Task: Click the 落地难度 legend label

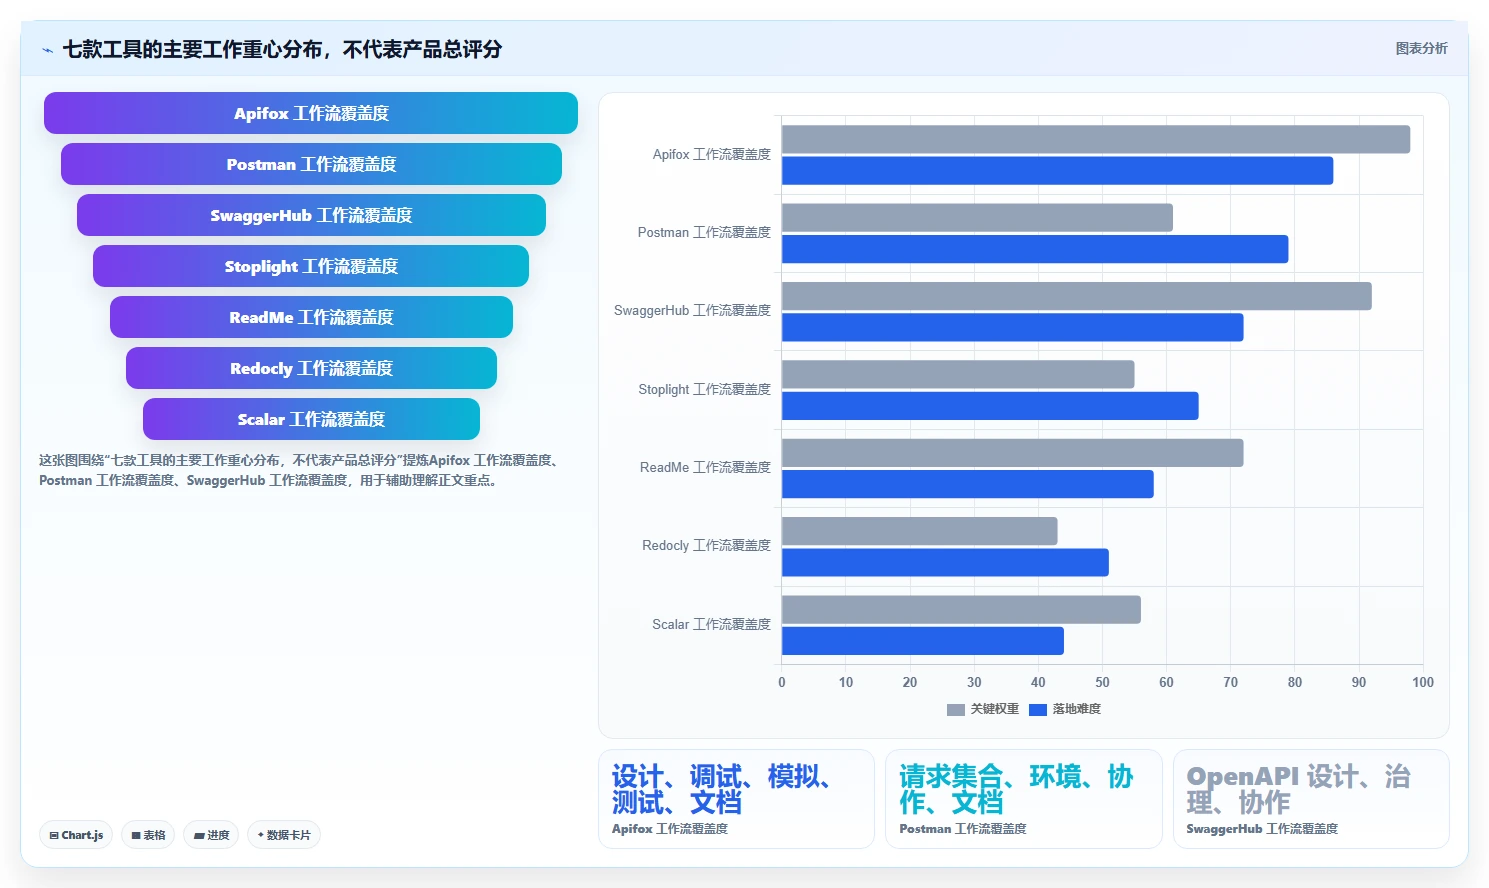Action: (1077, 709)
